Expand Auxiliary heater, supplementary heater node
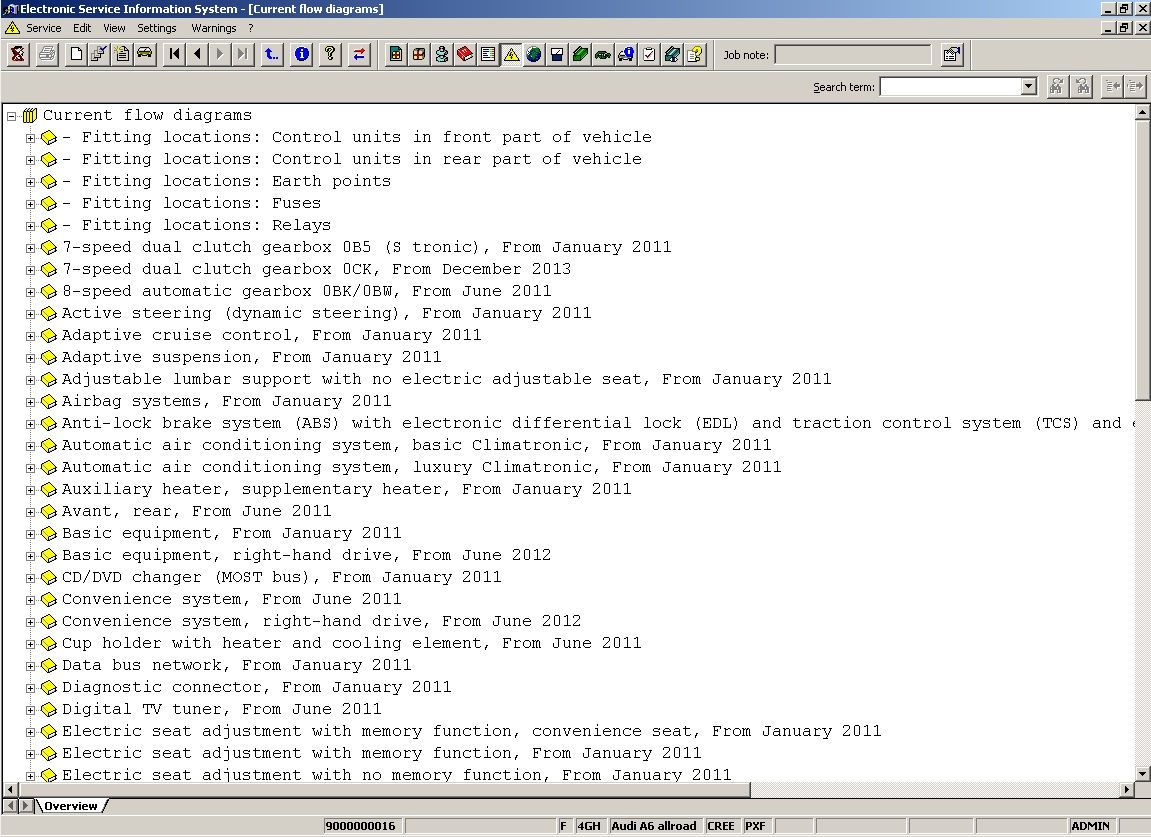Viewport: 1151px width, 837px height. tap(30, 490)
